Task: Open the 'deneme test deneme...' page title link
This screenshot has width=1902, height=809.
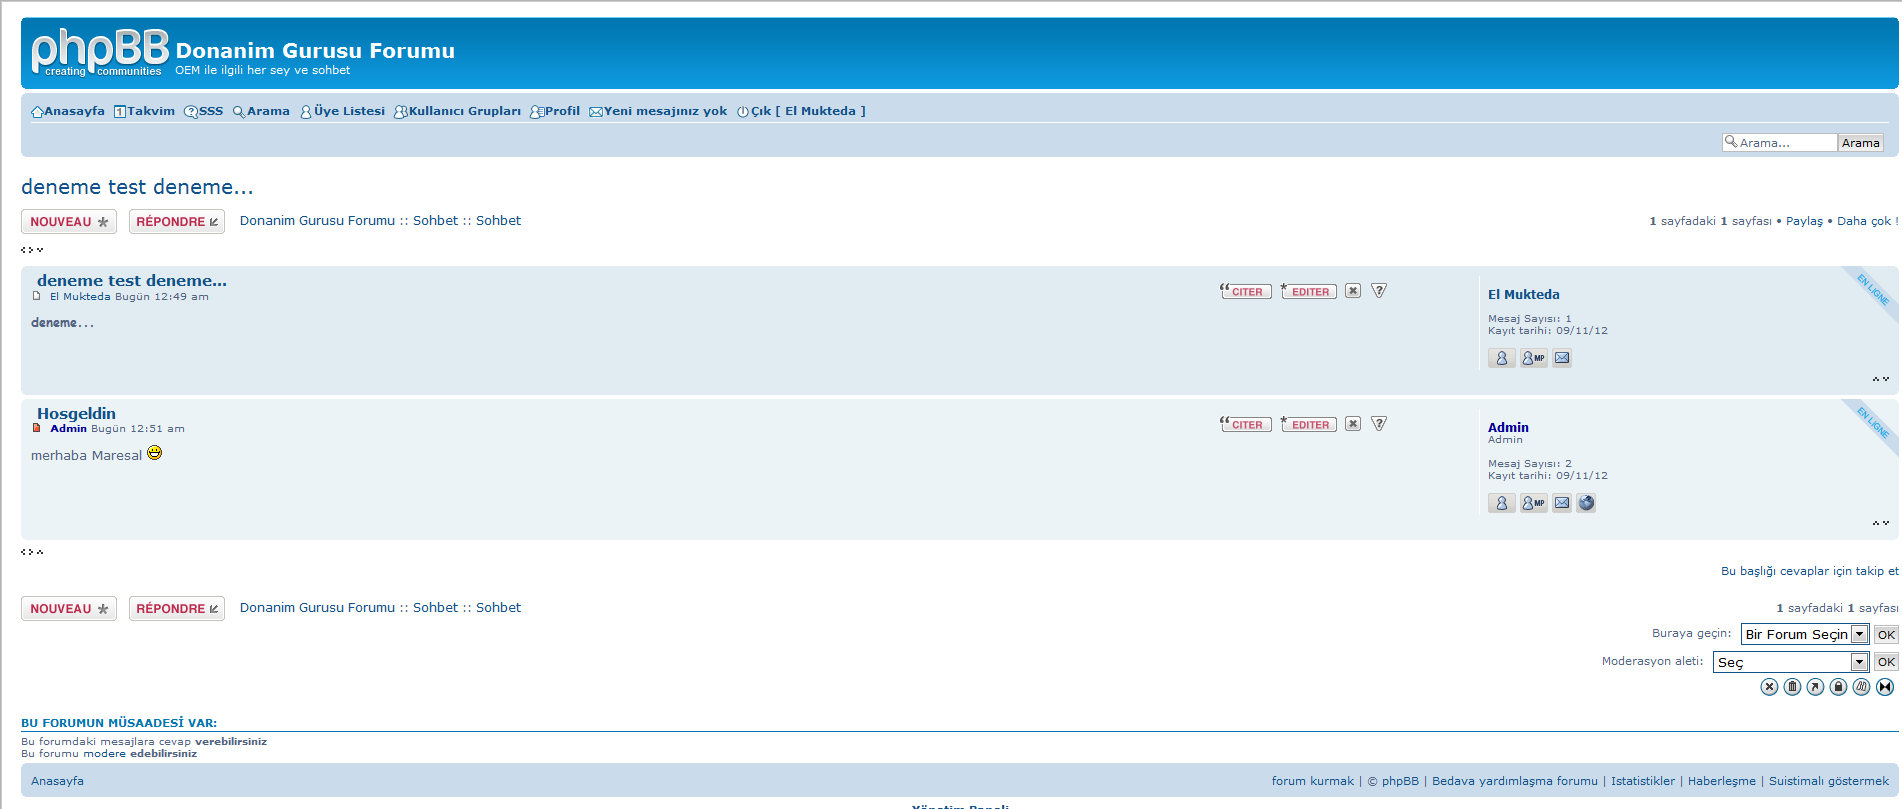Action: tap(137, 187)
